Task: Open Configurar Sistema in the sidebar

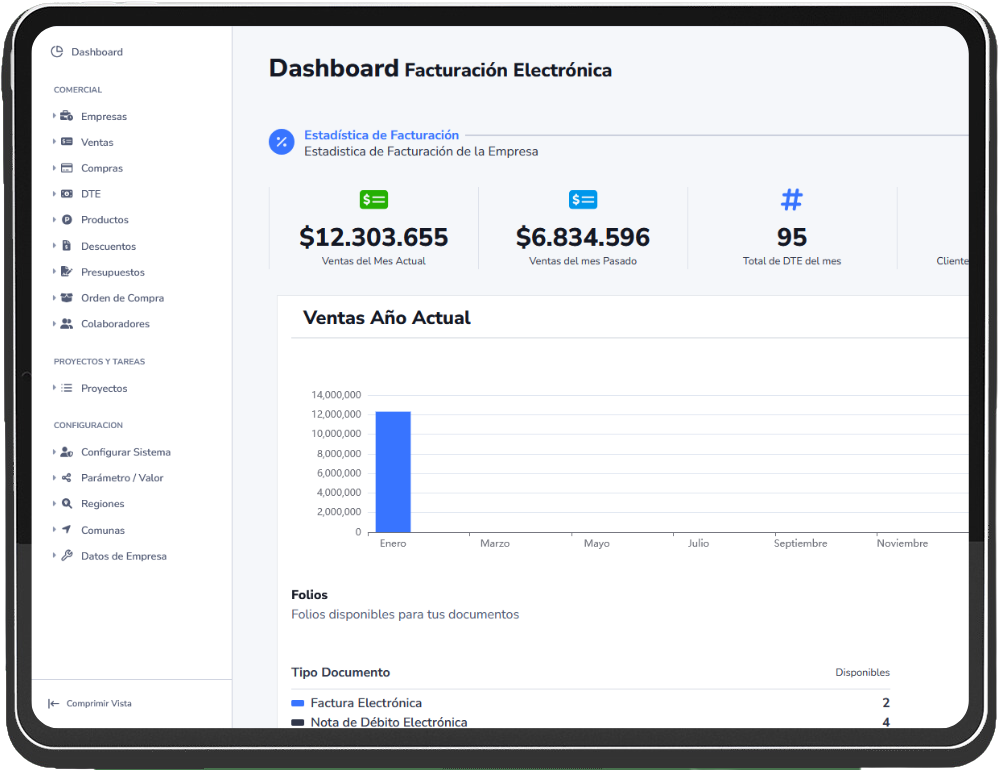Action: [125, 452]
